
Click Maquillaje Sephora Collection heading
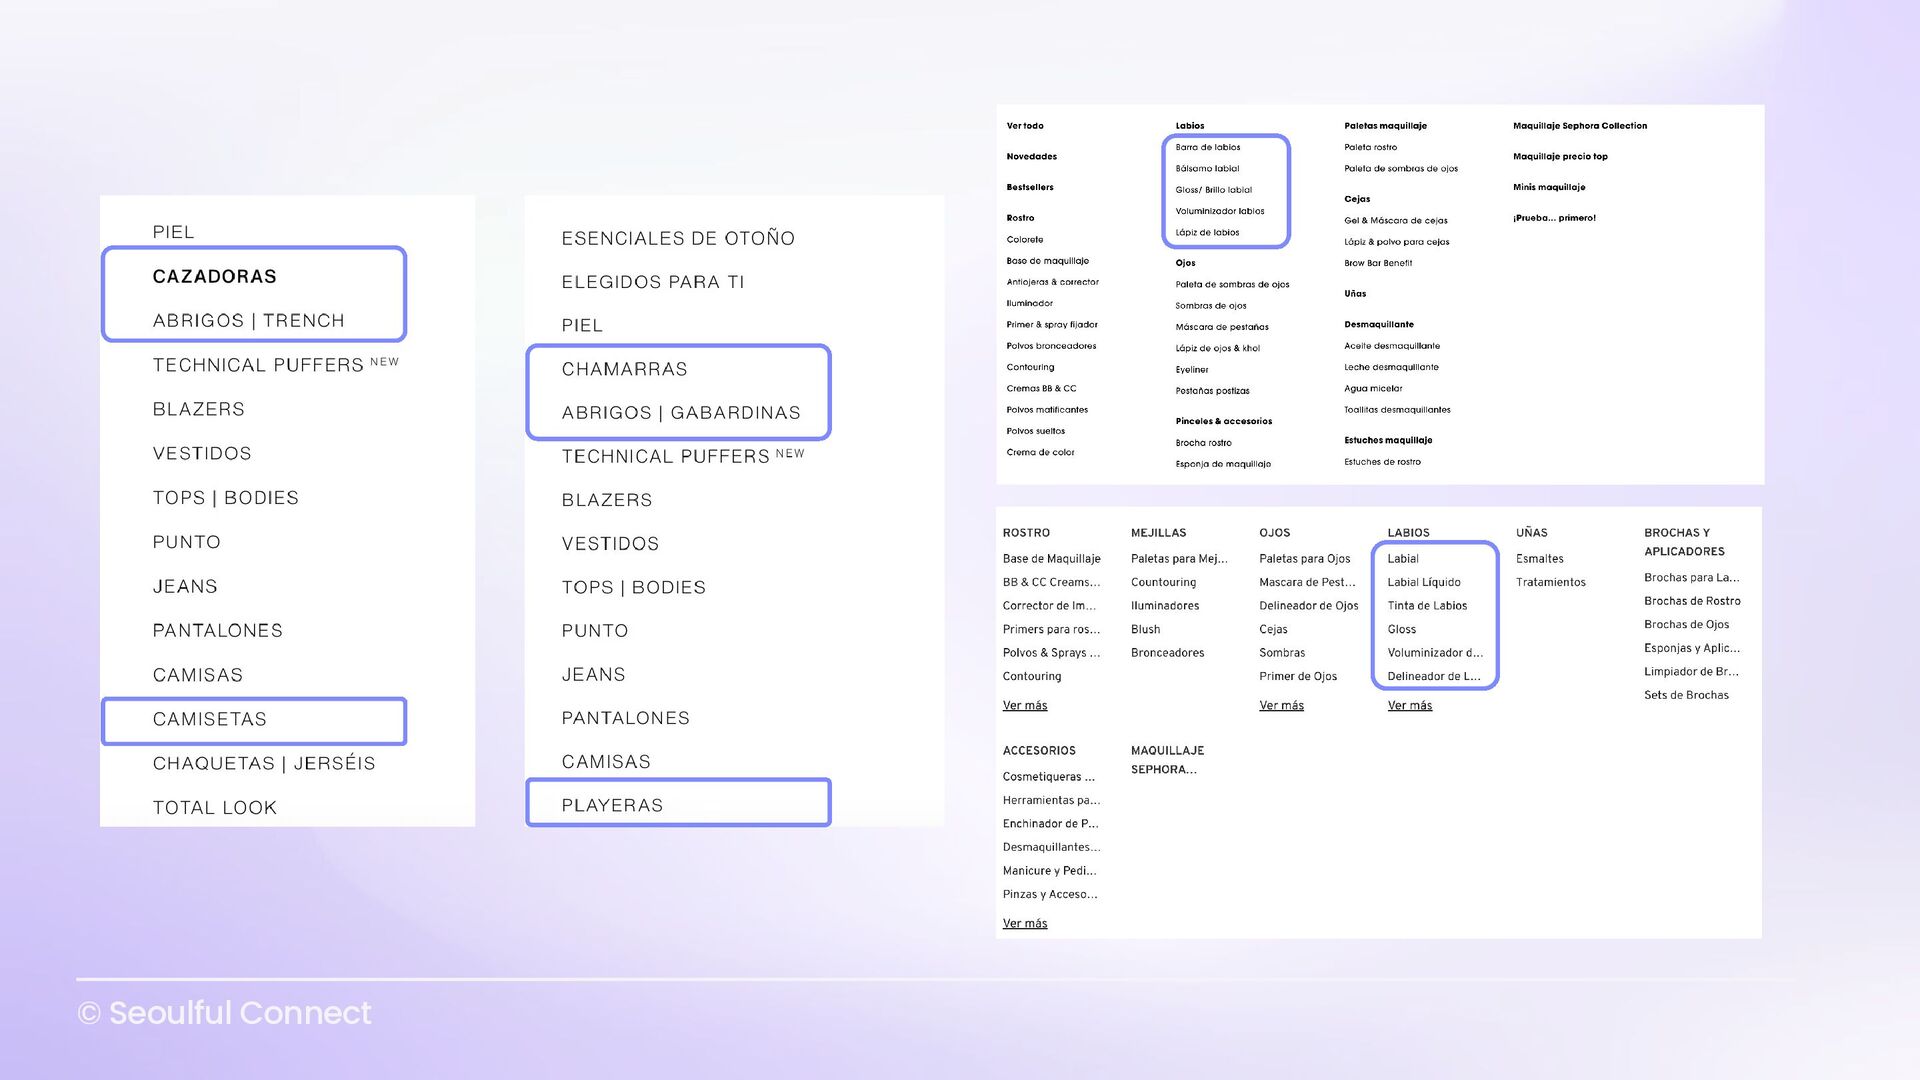(1579, 126)
